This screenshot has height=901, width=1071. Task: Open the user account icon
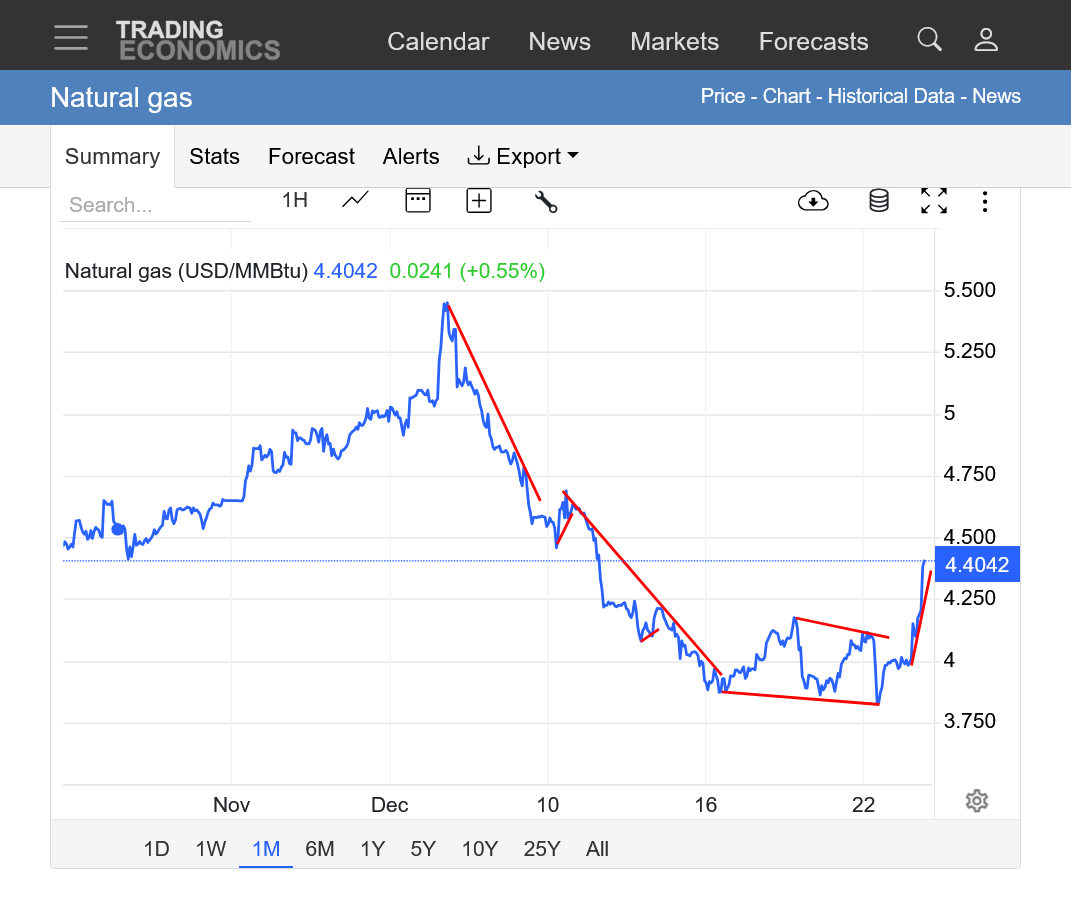(986, 40)
